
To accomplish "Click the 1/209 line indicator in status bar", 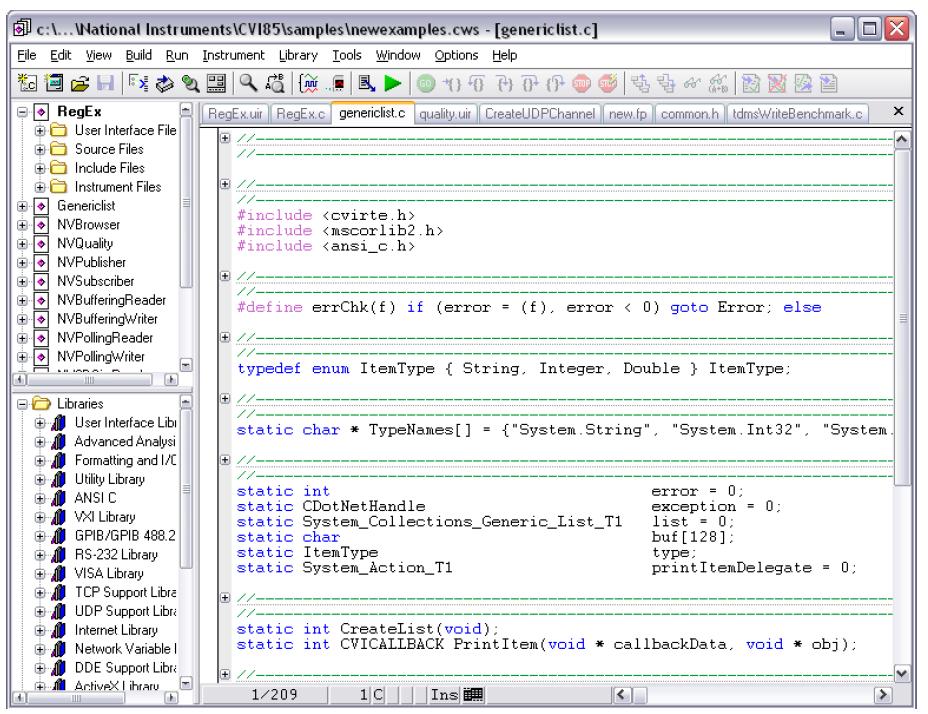I will [274, 694].
